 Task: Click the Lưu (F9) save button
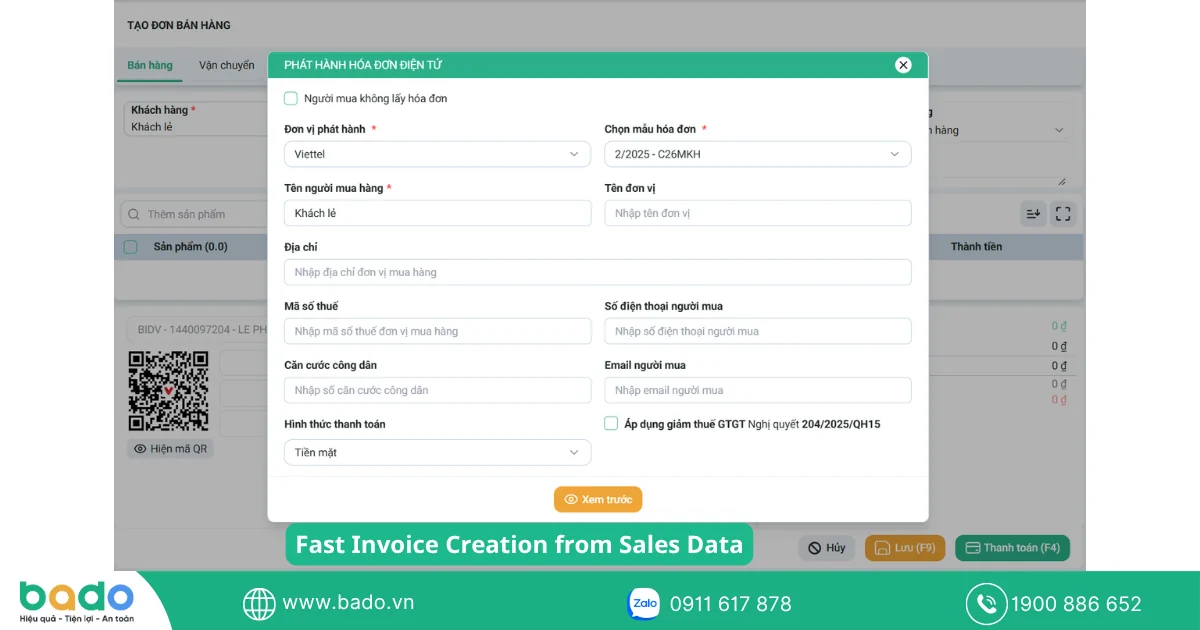coord(905,548)
